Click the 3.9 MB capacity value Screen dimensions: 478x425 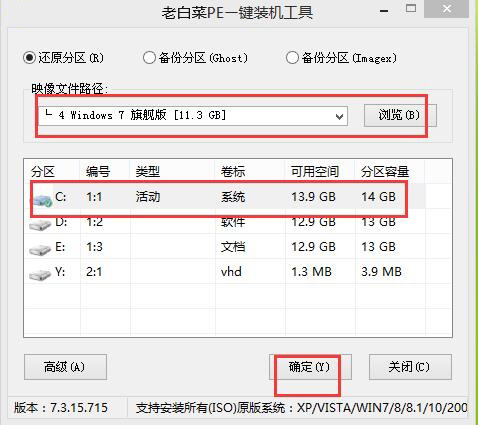[x=381, y=272]
